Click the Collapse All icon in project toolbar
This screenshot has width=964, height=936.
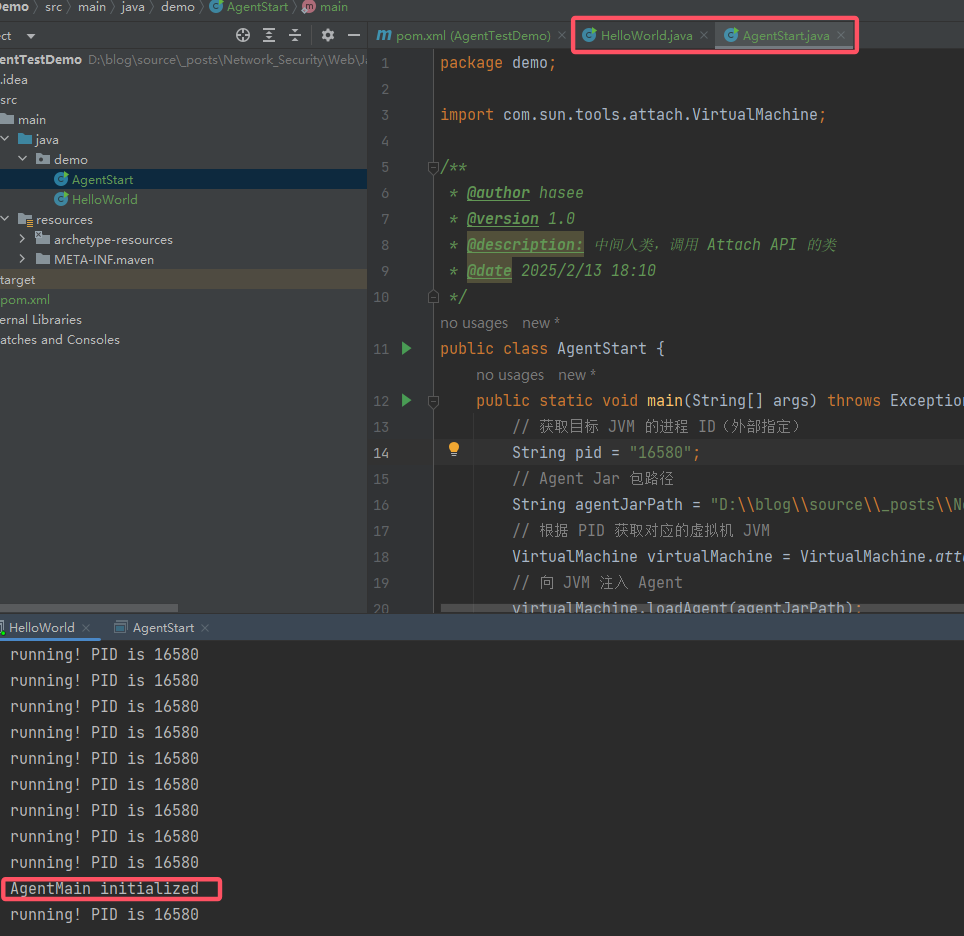pyautogui.click(x=294, y=35)
